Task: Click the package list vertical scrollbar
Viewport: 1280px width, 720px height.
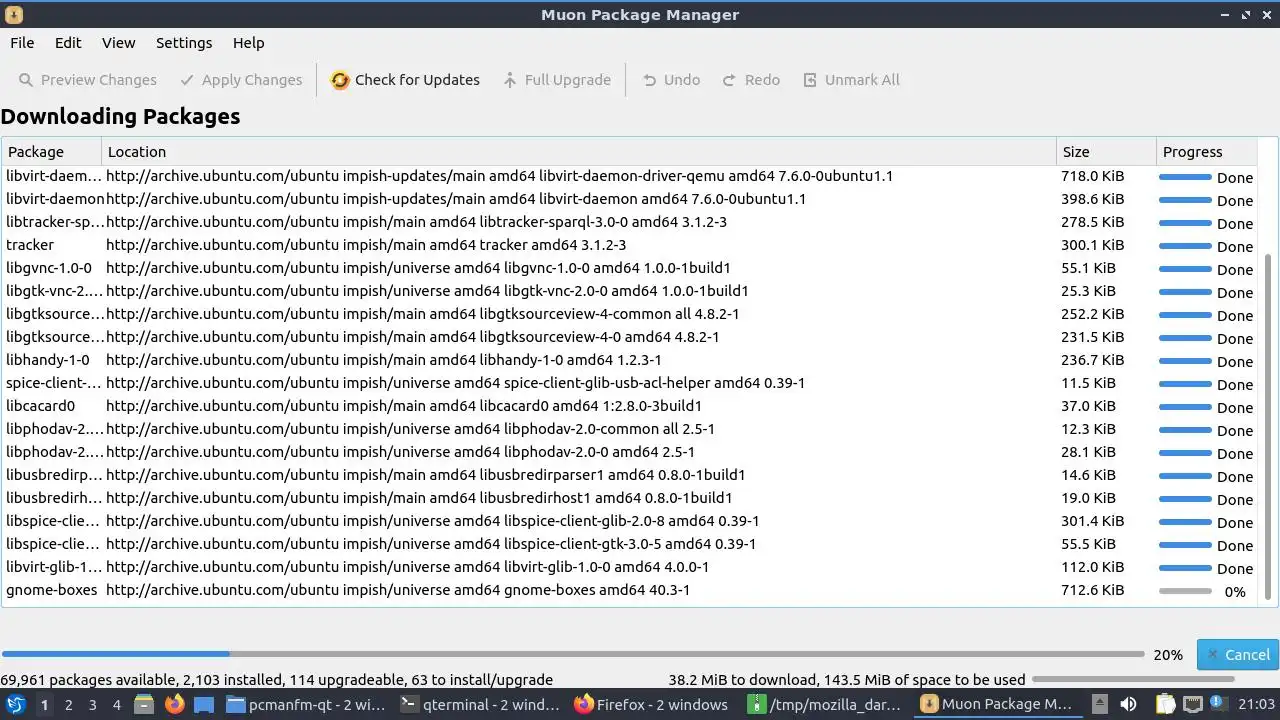Action: click(1269, 425)
